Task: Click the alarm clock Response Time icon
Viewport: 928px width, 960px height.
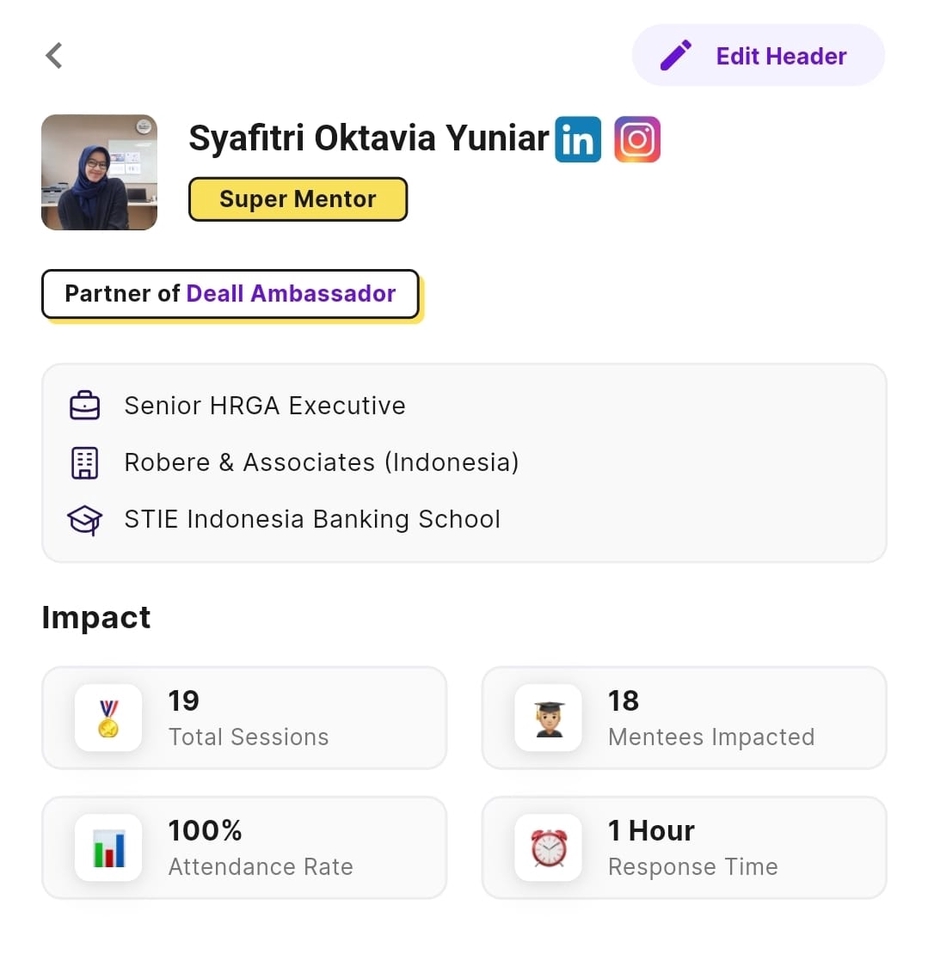Action: tap(548, 848)
